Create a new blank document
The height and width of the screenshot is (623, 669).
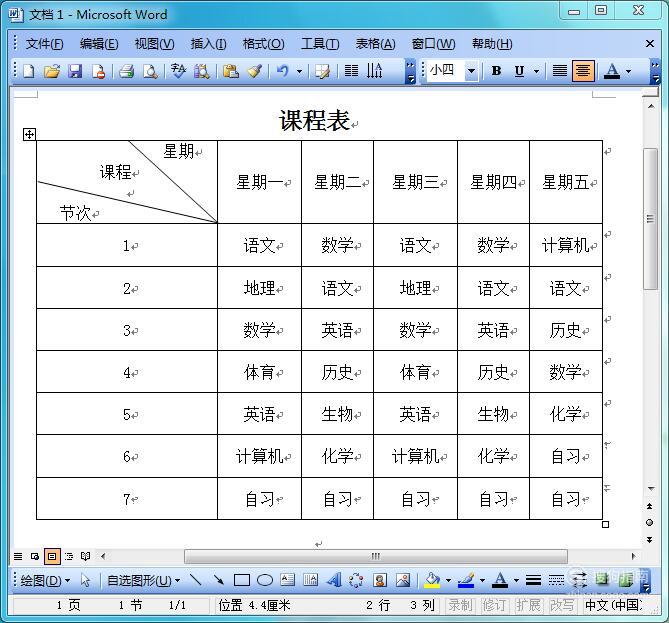28,71
